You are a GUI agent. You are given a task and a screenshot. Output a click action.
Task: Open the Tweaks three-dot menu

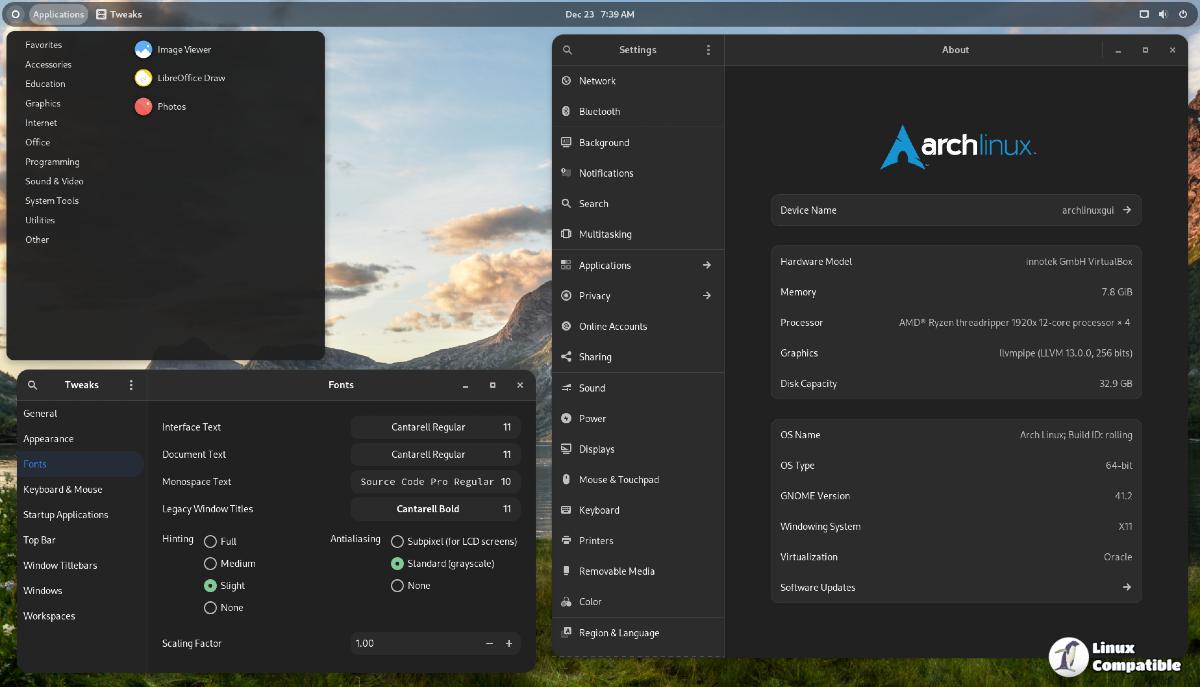click(131, 385)
